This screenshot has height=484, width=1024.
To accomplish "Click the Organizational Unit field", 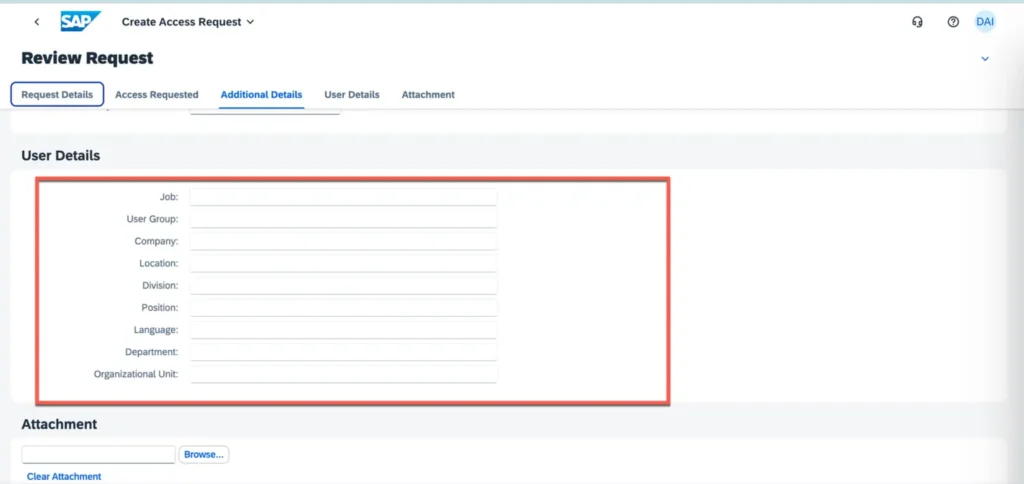I will 343,374.
